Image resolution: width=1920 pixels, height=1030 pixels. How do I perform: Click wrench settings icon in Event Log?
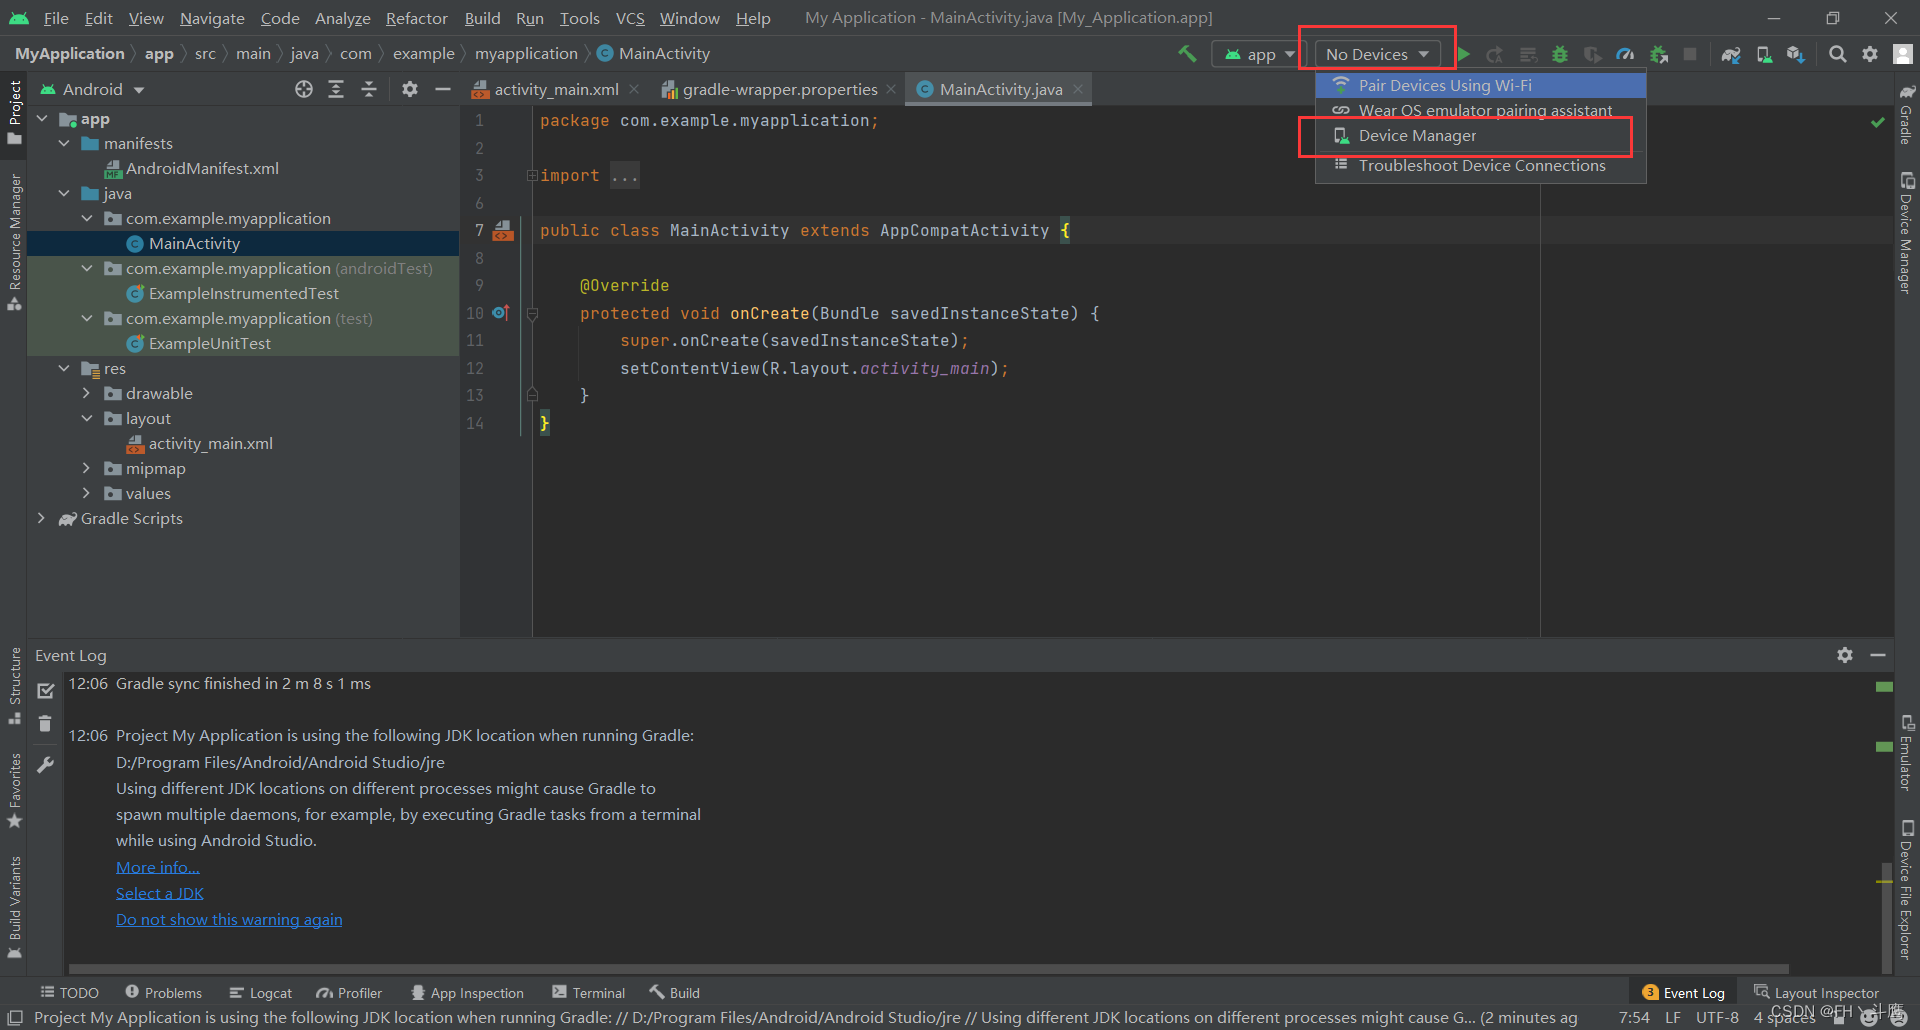point(45,765)
